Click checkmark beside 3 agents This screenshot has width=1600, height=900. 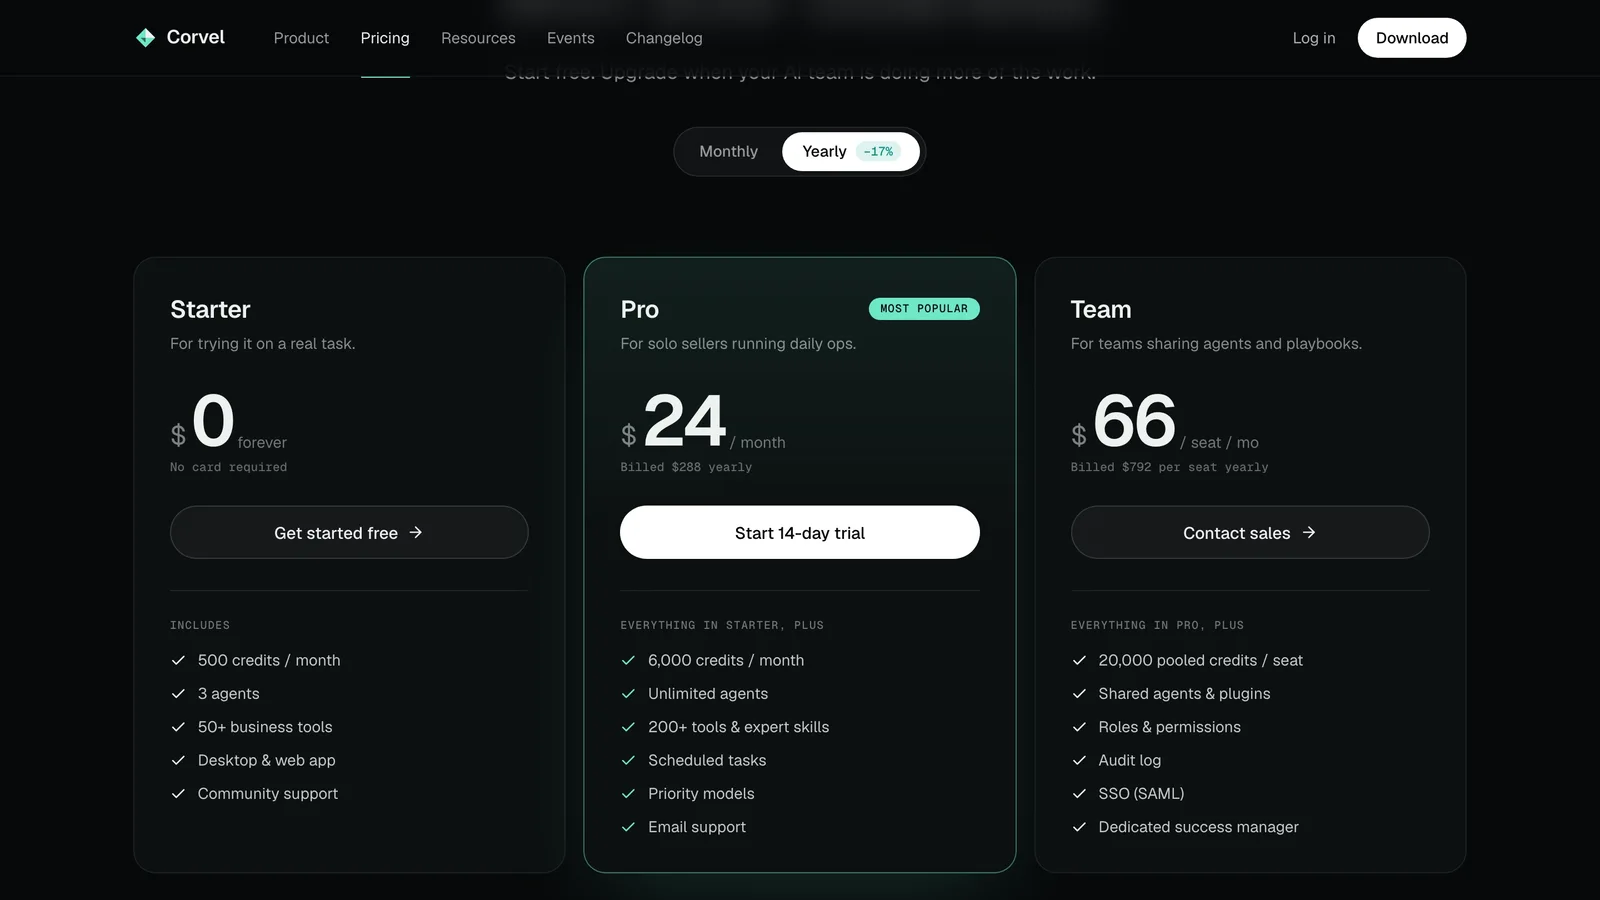tap(178, 694)
